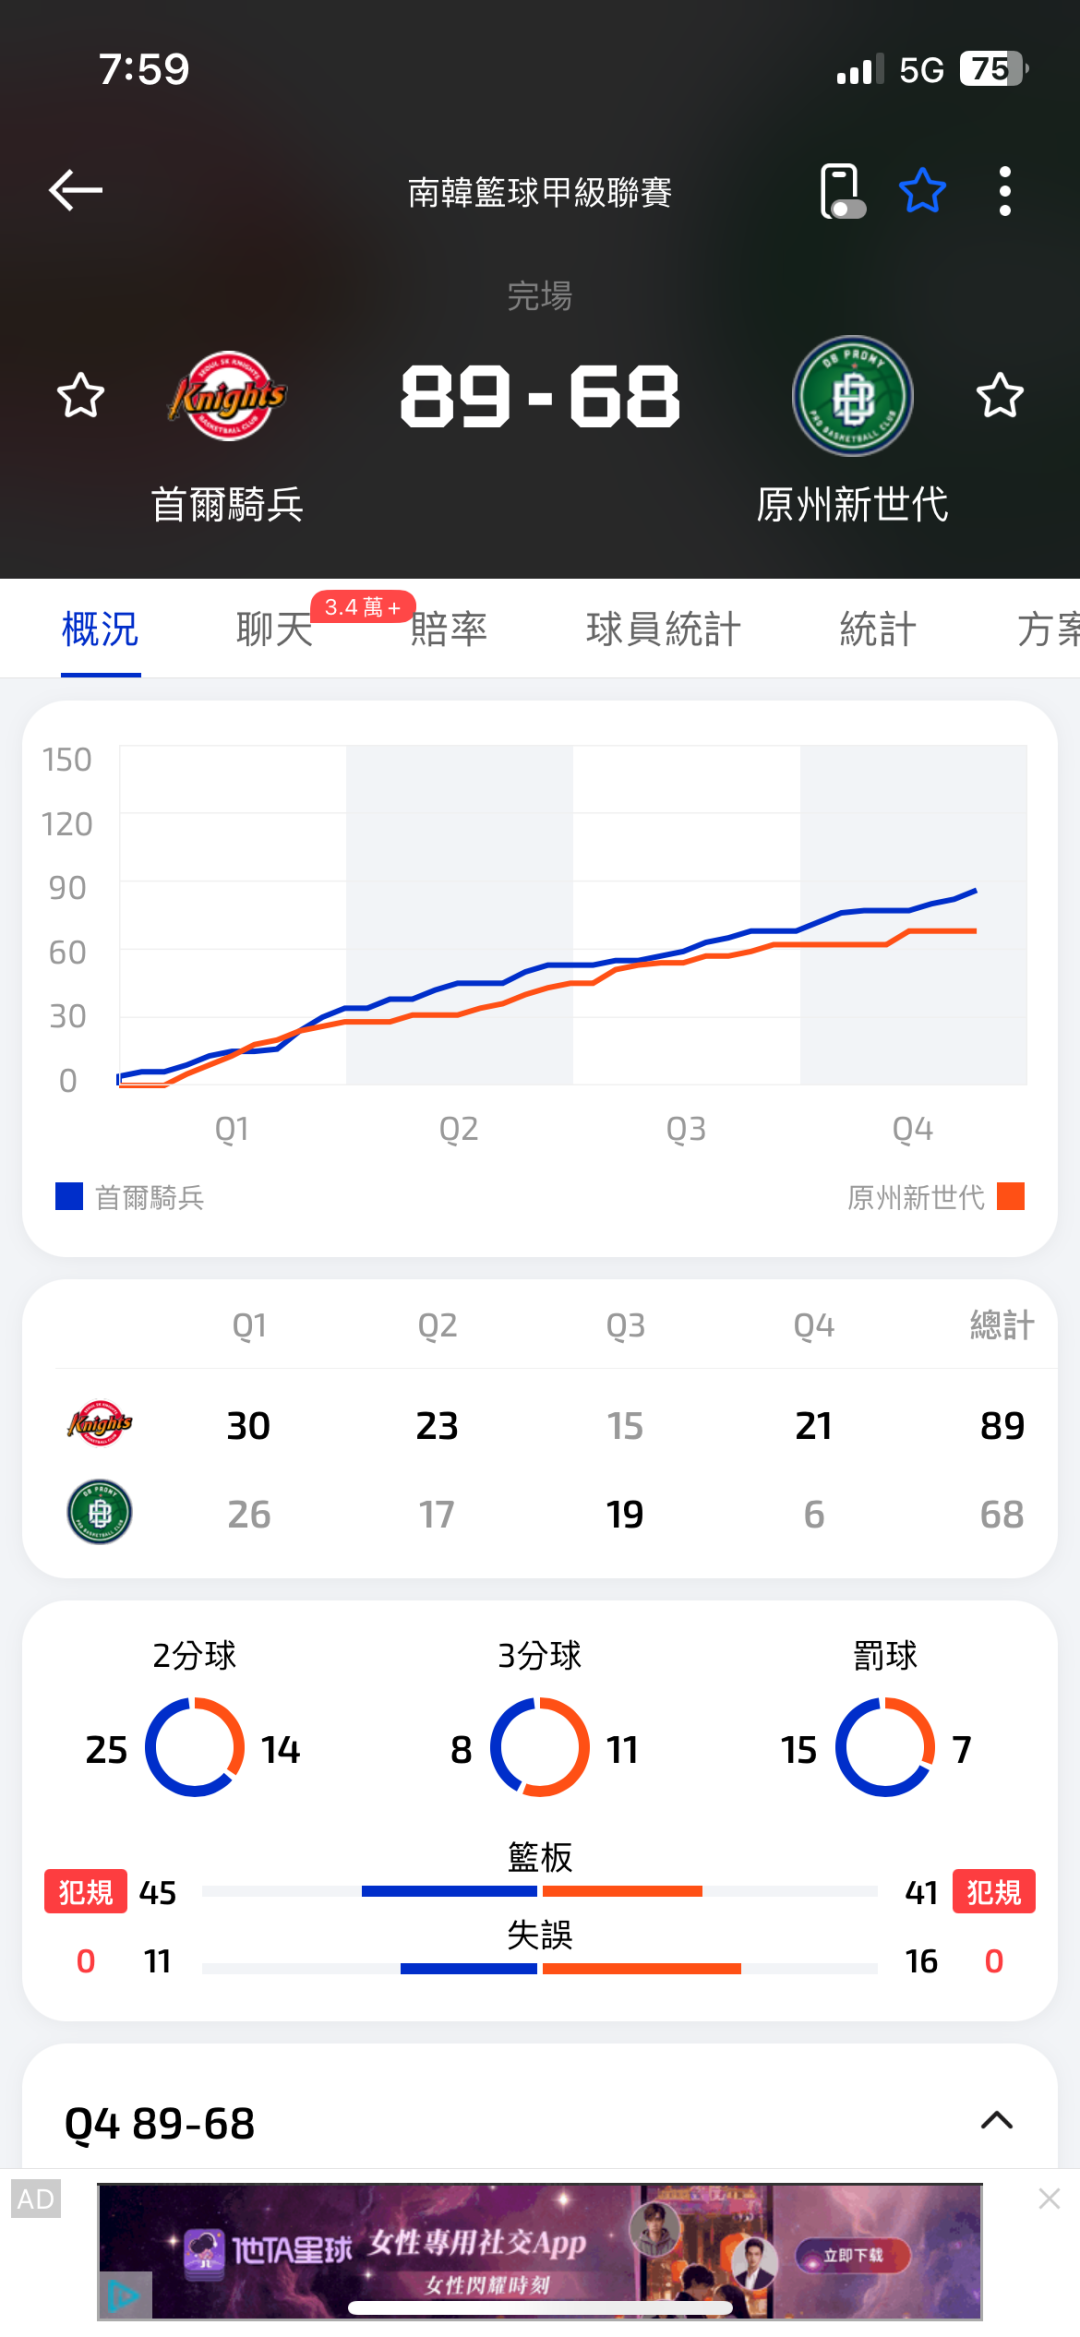1080x2337 pixels.
Task: Toggle the phone notification switch icon
Action: click(841, 191)
